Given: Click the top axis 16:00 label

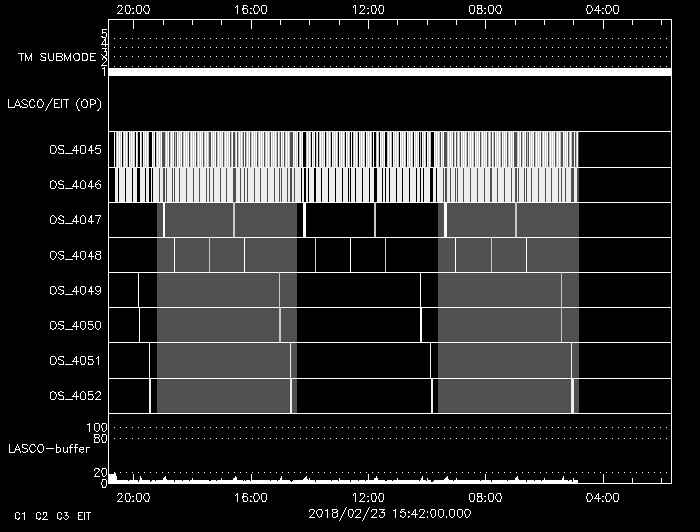Looking at the screenshot, I should (x=251, y=10).
